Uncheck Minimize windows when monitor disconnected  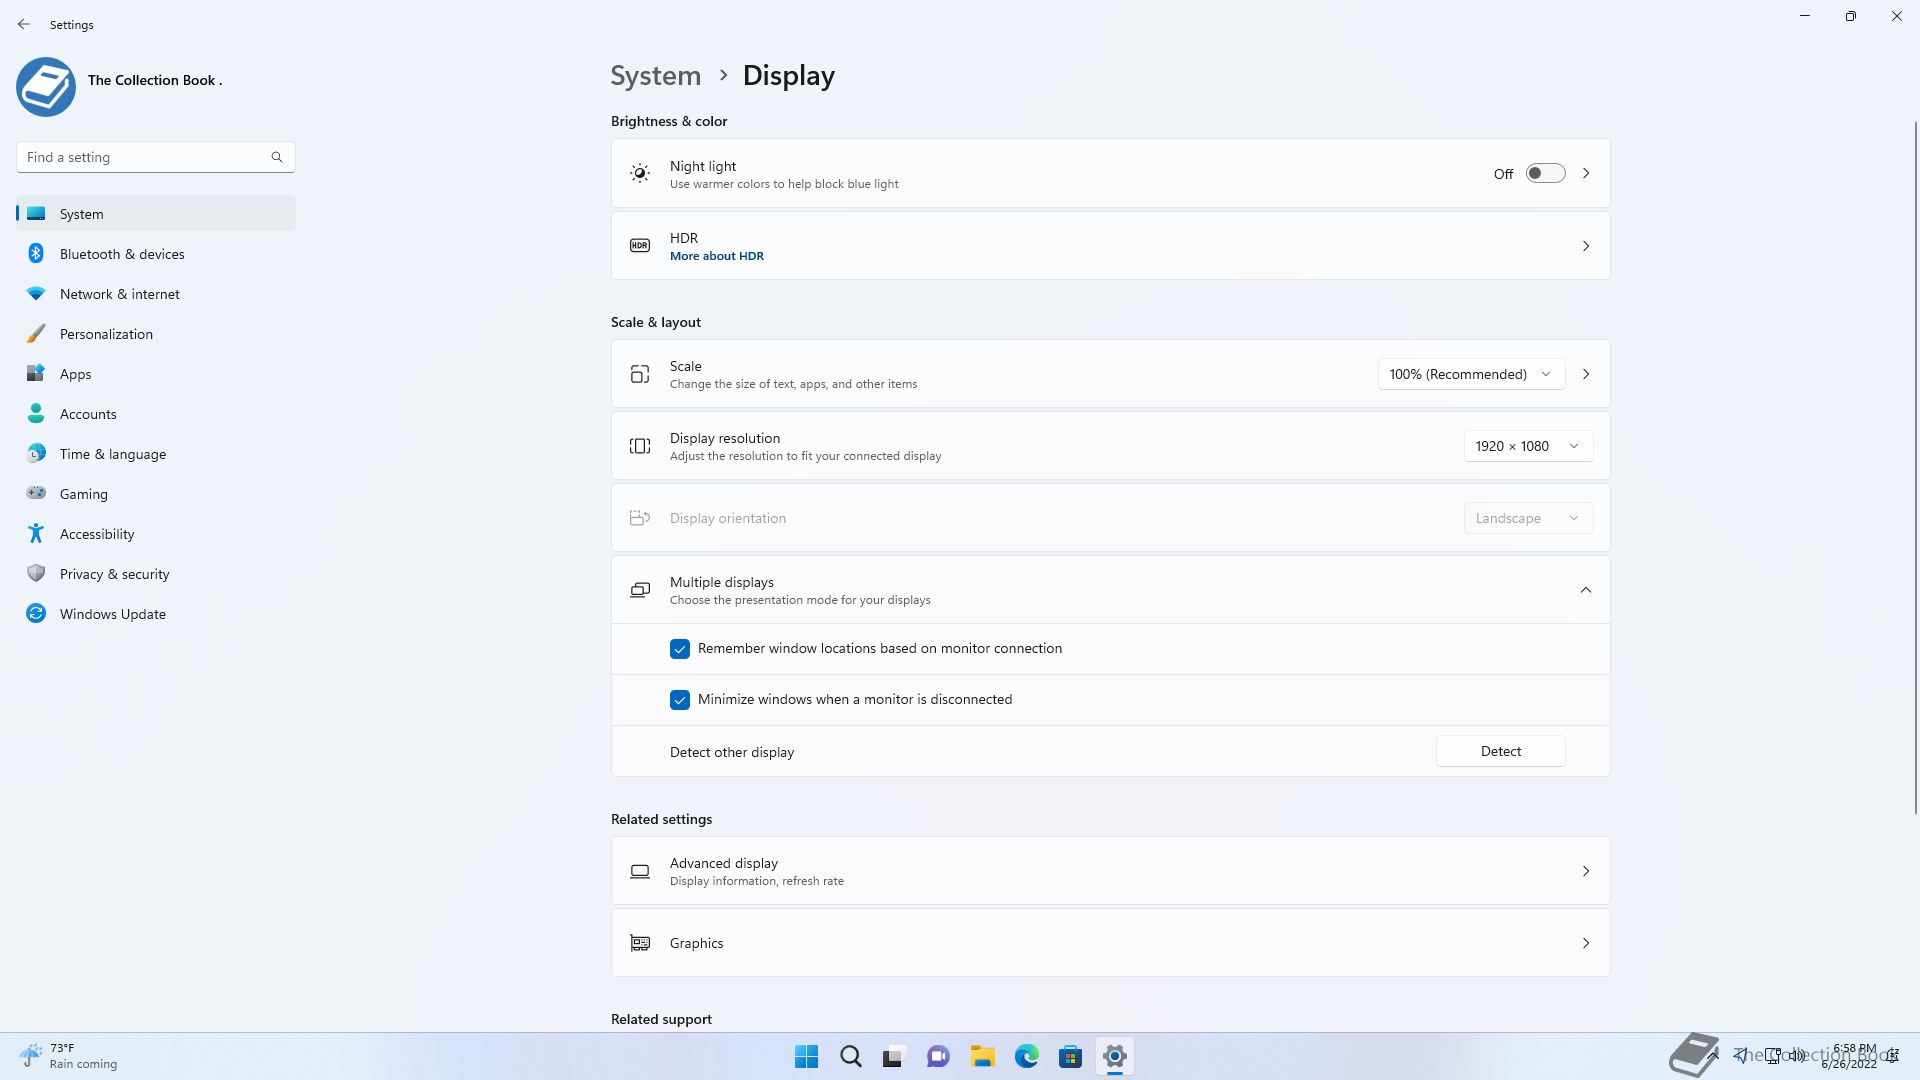680,700
